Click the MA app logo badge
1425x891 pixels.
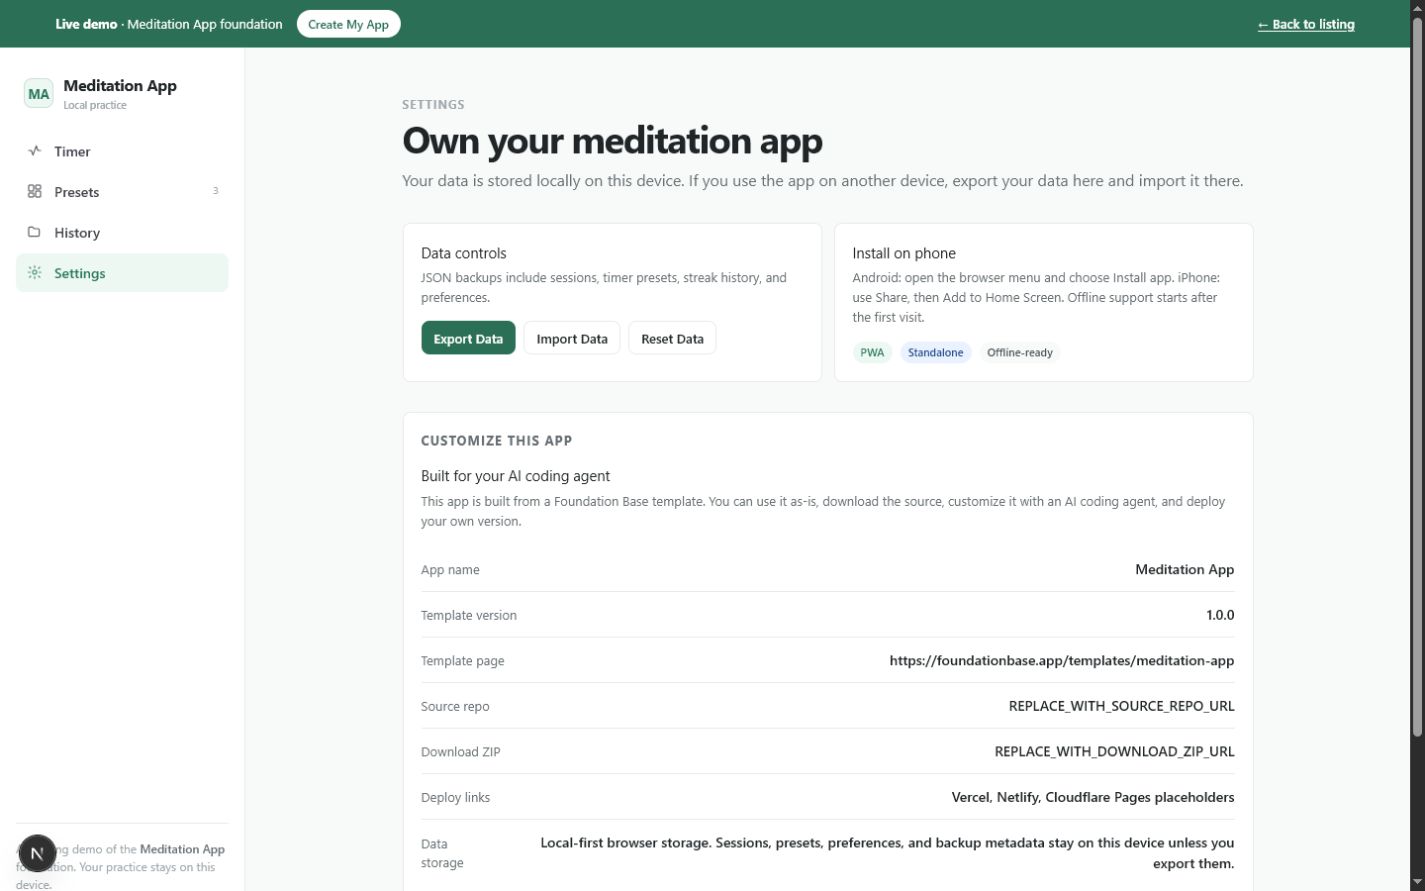coord(38,94)
